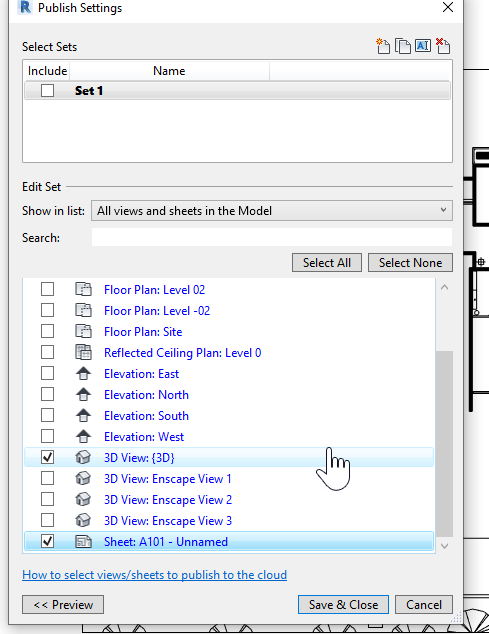This screenshot has height=634, width=489.
Task: Click the Reflected Ceiling Plan Level 0 icon
Action: point(83,353)
